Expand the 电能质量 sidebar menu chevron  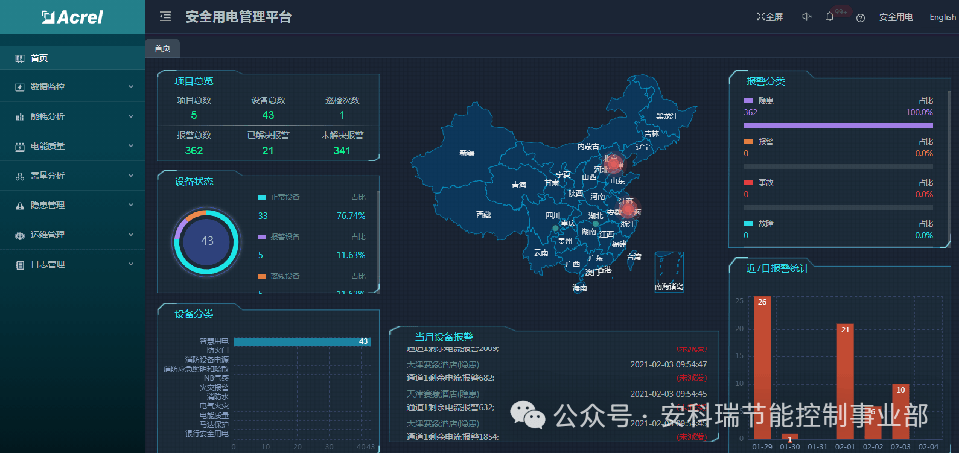click(131, 146)
